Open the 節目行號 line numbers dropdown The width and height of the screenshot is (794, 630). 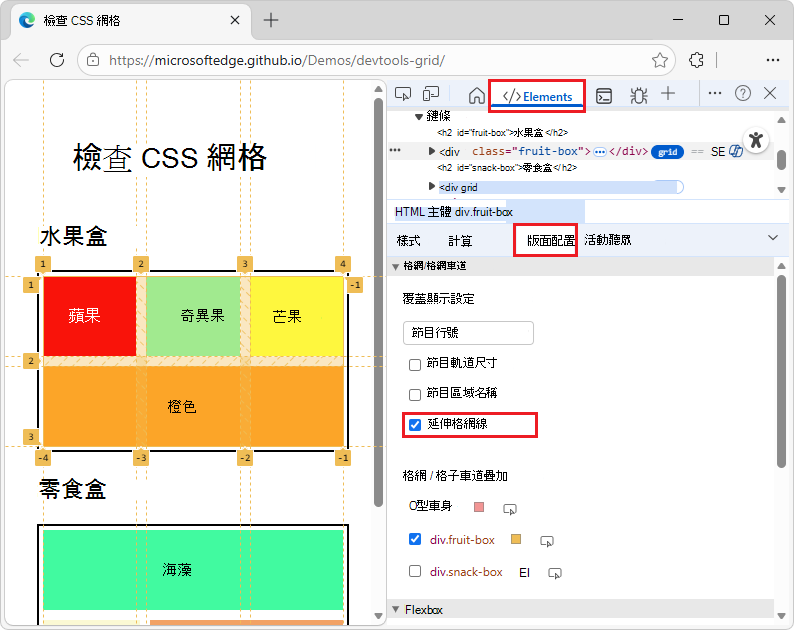pos(468,333)
